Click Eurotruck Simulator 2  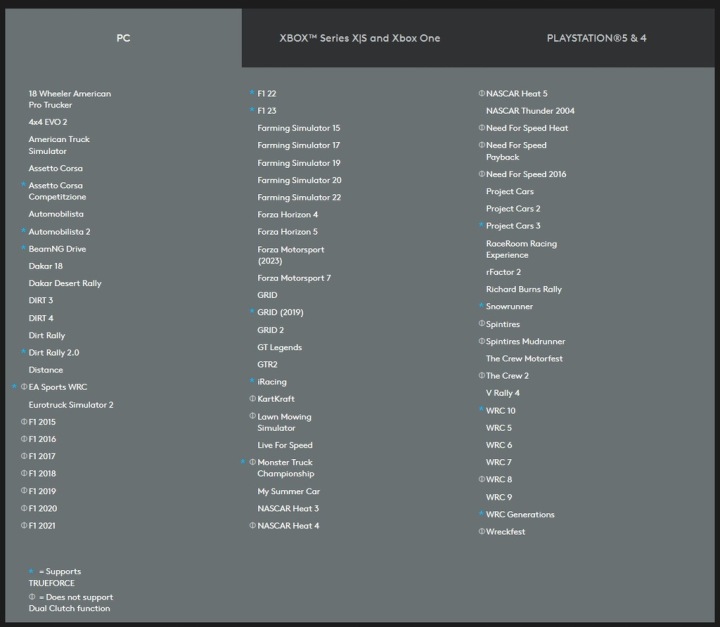tap(71, 405)
